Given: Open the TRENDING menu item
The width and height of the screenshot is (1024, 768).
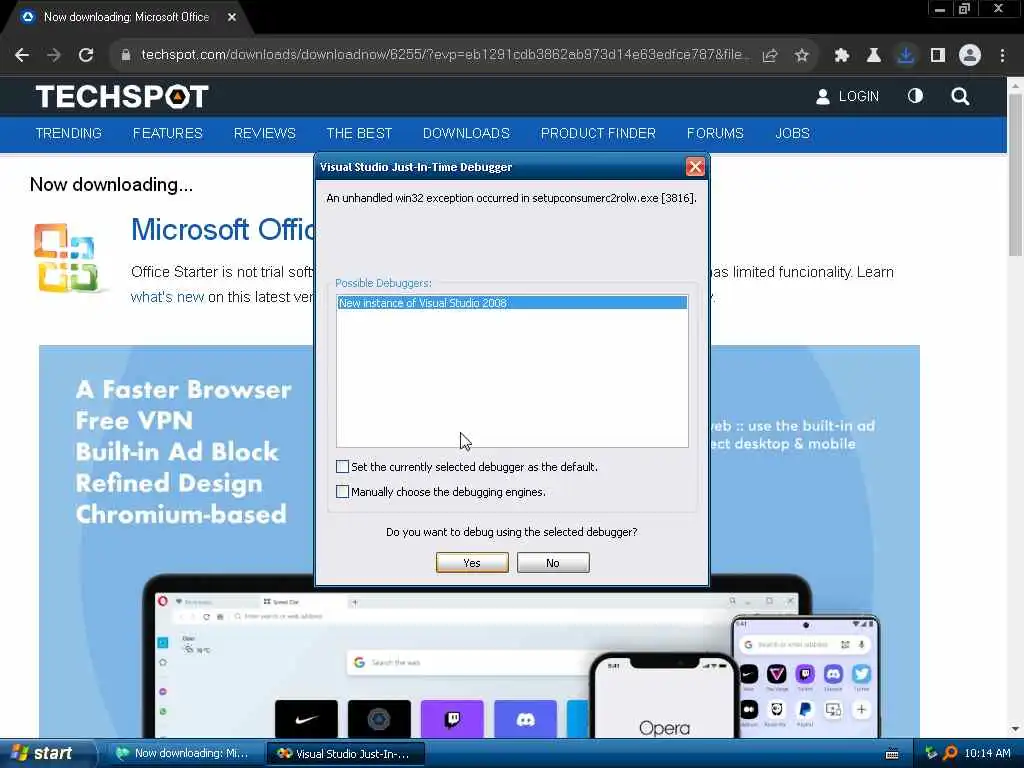Looking at the screenshot, I should 69,133.
